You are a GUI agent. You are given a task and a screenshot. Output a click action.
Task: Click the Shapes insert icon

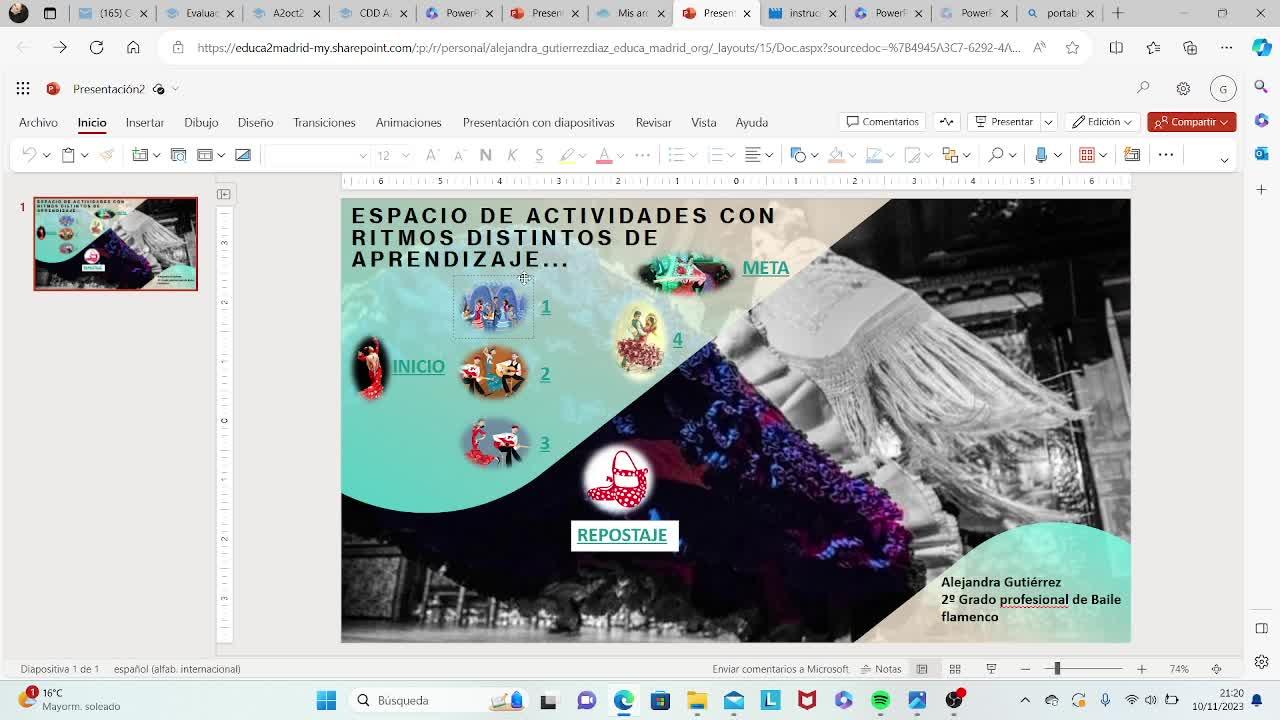click(x=797, y=155)
